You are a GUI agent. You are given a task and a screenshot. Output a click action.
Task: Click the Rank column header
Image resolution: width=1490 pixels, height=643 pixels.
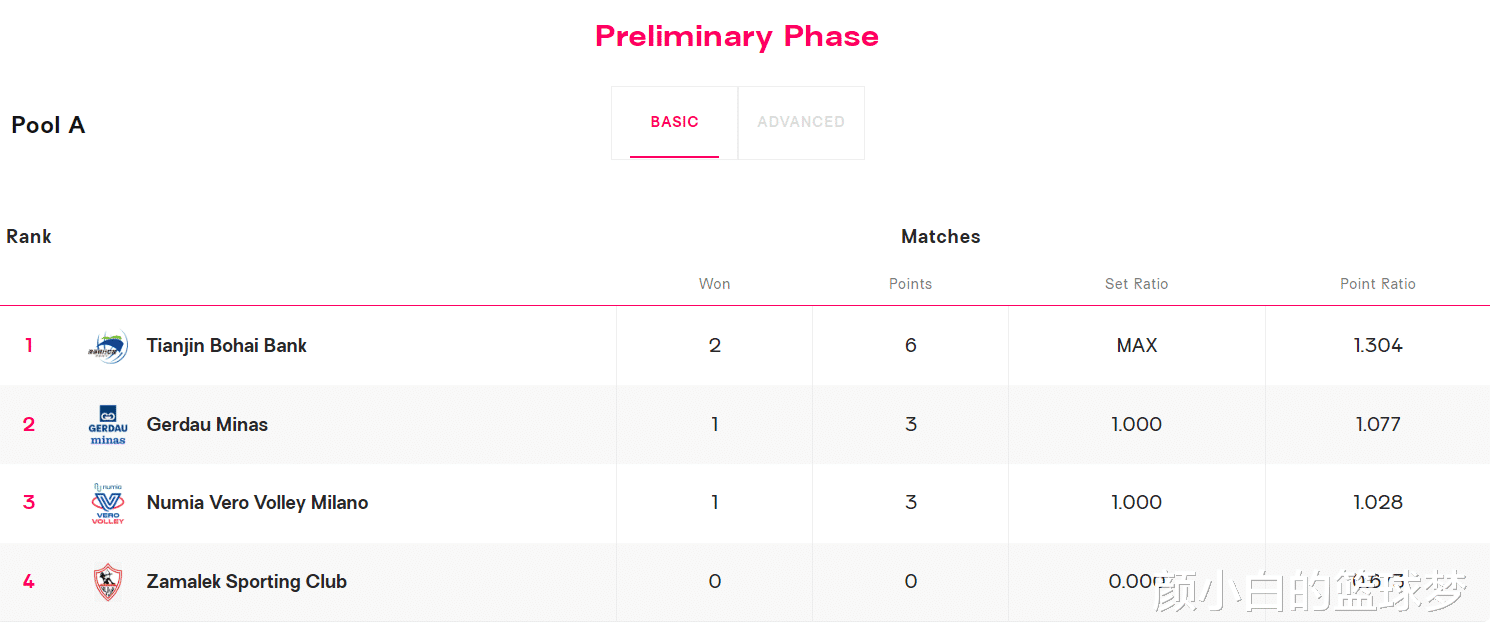[29, 237]
